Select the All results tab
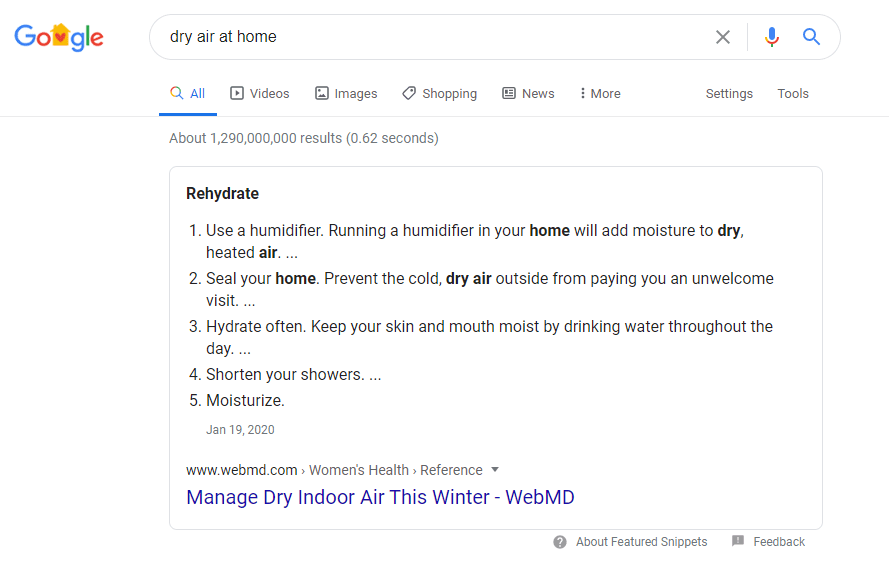 point(188,93)
